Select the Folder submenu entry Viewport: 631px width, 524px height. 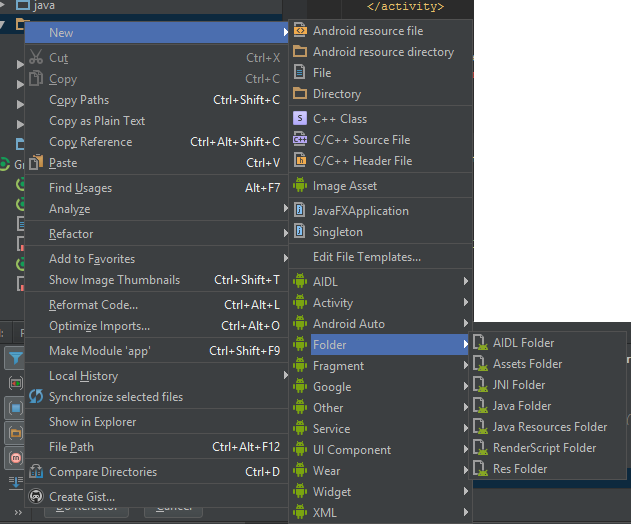click(381, 345)
